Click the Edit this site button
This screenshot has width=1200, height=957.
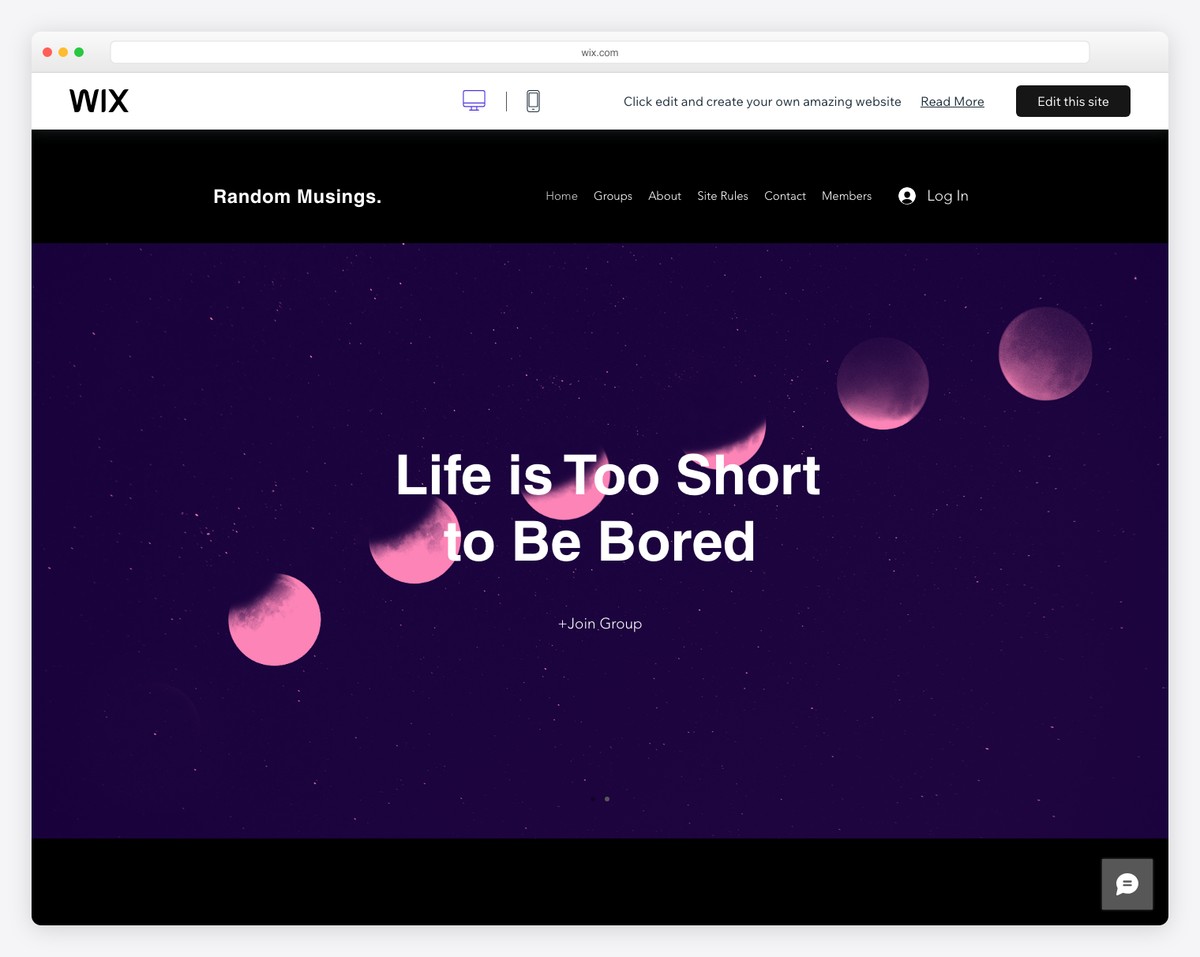pyautogui.click(x=1072, y=100)
